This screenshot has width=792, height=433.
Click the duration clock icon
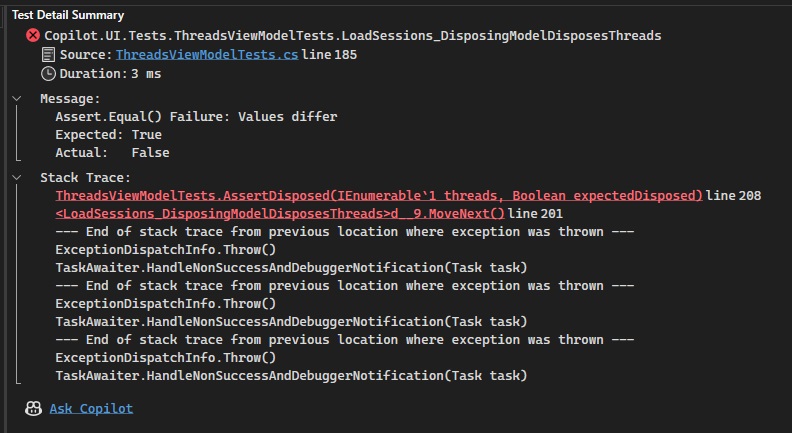(x=48, y=74)
